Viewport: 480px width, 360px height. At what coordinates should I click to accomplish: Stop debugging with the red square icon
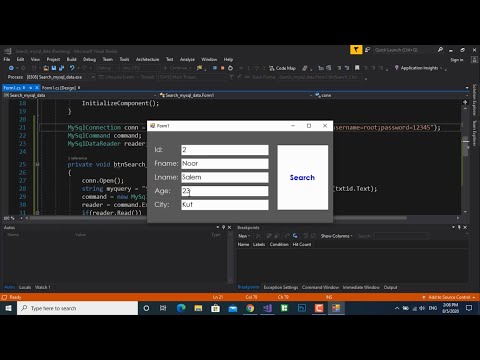tap(222, 68)
